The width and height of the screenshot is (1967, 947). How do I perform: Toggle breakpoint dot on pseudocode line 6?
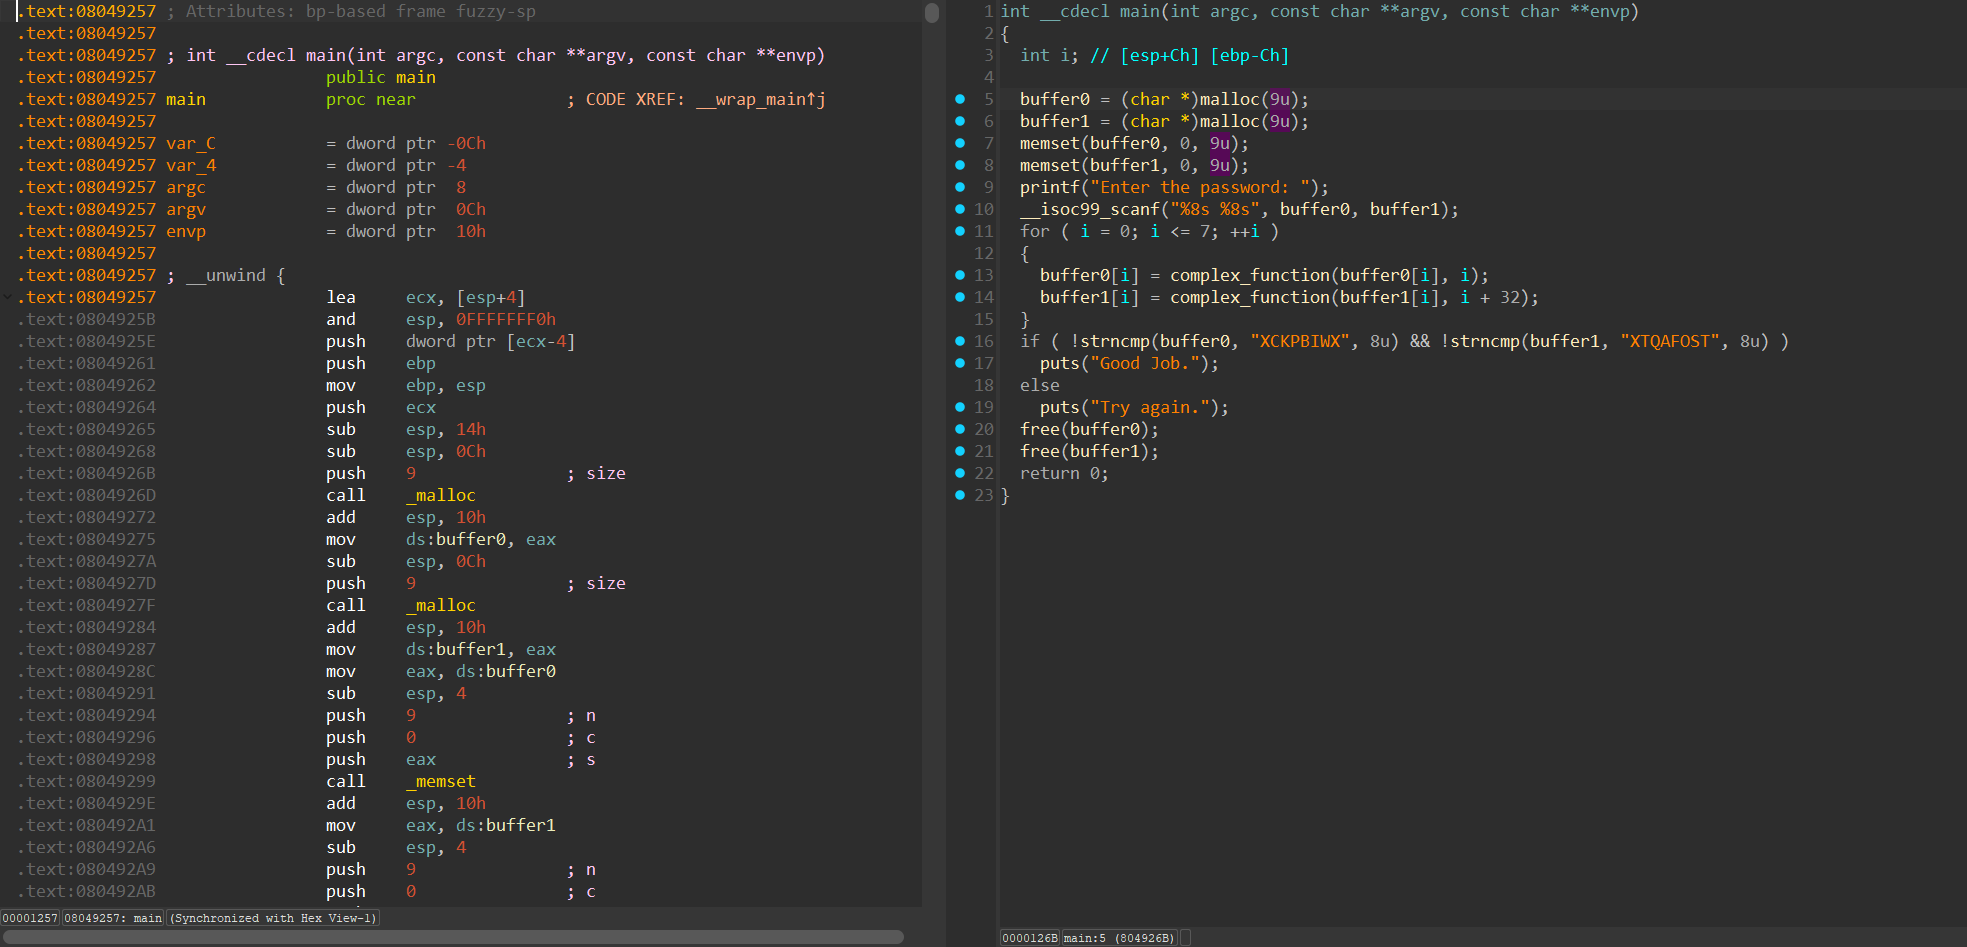tap(960, 121)
